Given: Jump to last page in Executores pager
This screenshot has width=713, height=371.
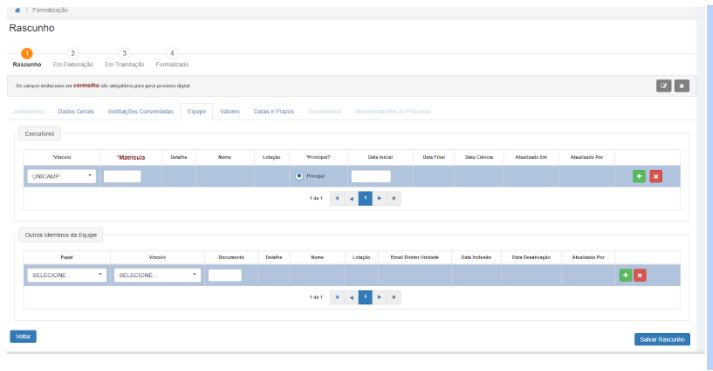Looking at the screenshot, I should (394, 198).
